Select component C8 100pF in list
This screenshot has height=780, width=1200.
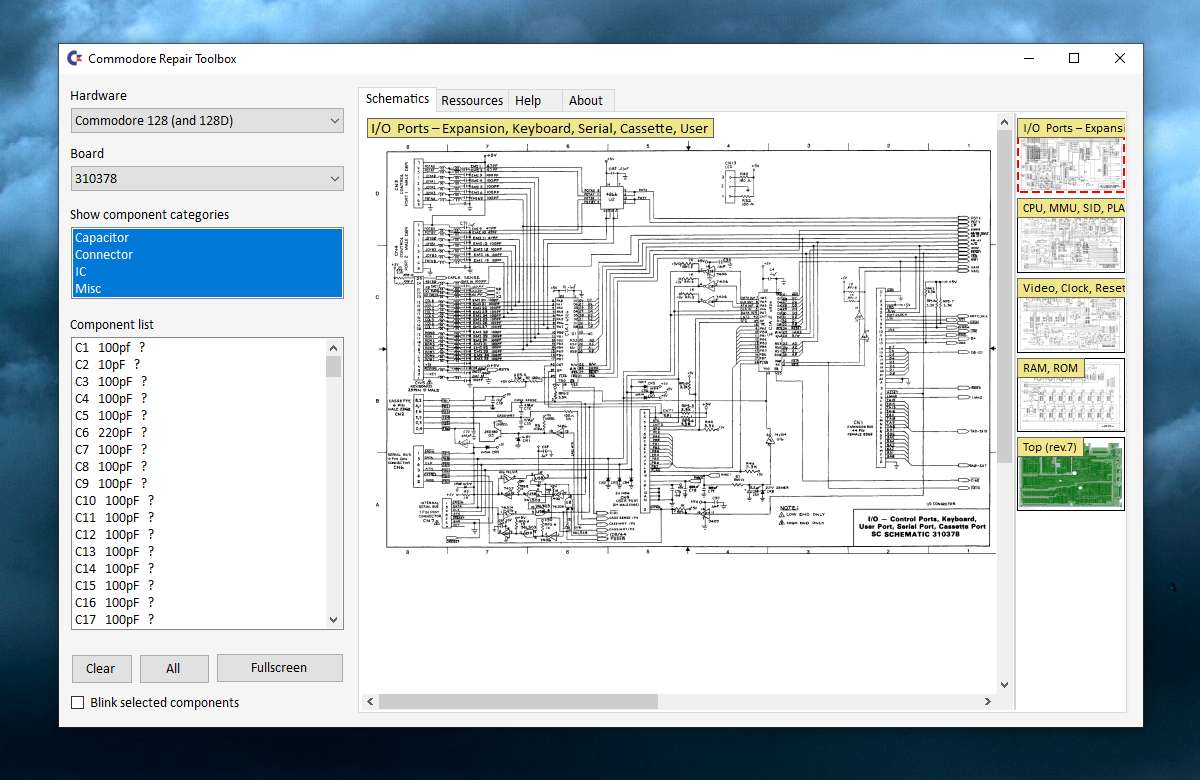click(199, 467)
